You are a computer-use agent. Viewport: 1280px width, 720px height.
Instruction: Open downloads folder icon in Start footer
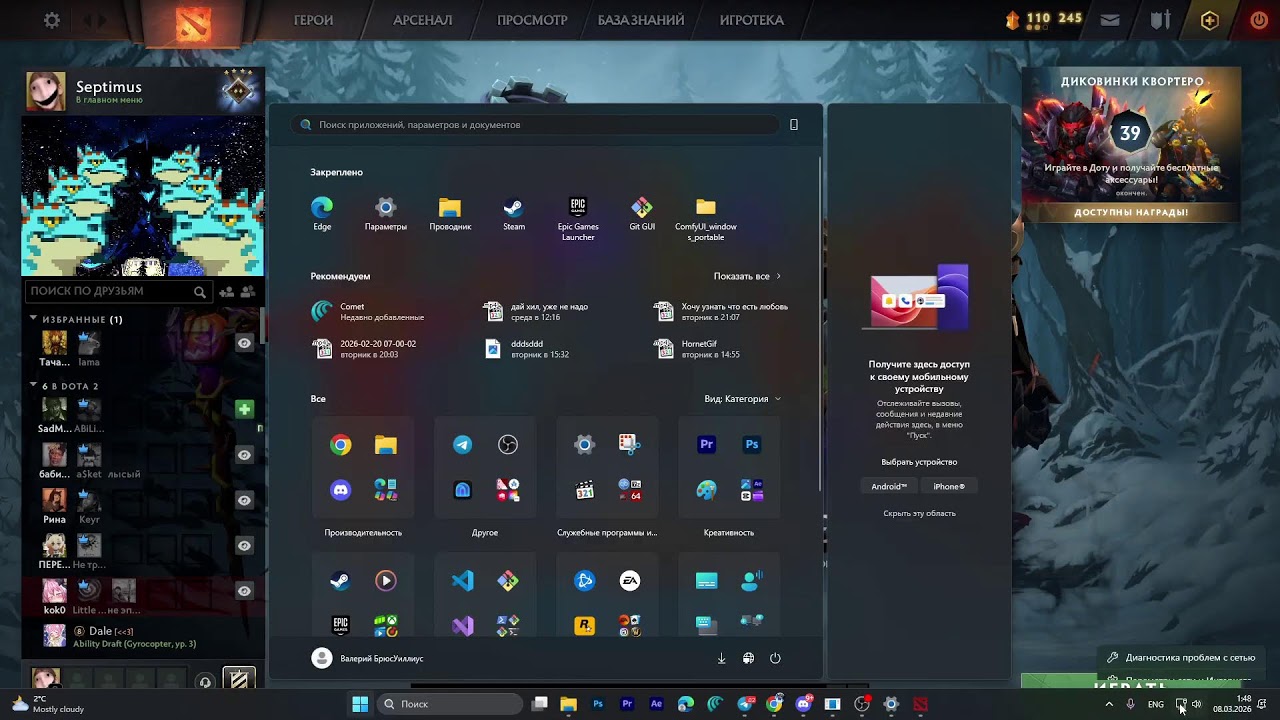[721, 658]
